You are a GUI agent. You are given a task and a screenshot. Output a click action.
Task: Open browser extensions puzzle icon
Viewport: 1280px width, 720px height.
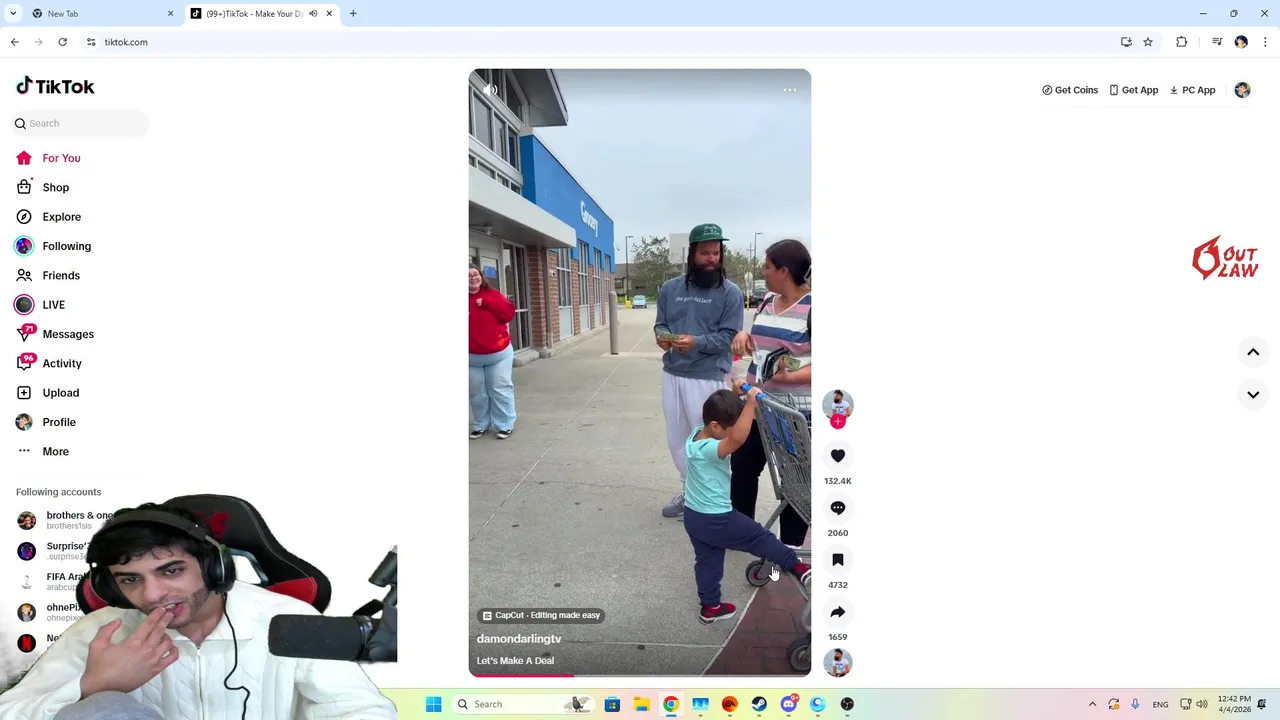pyautogui.click(x=1182, y=42)
